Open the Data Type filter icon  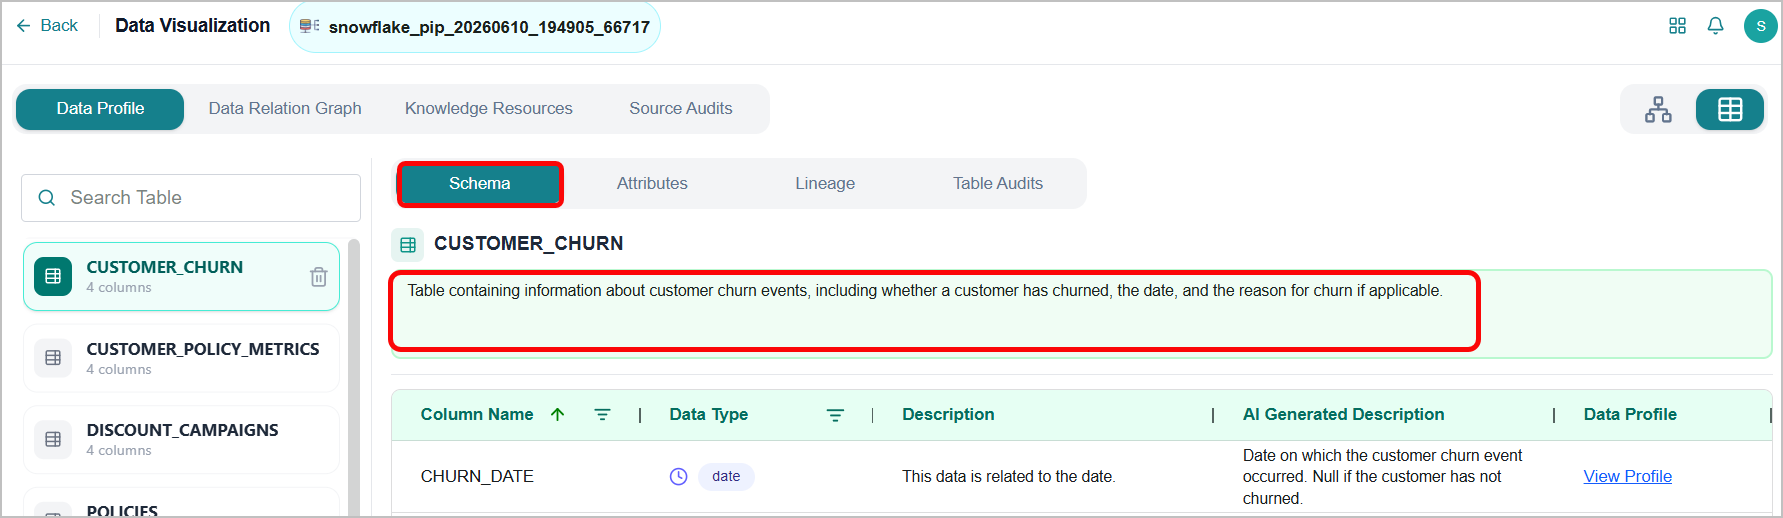point(835,415)
